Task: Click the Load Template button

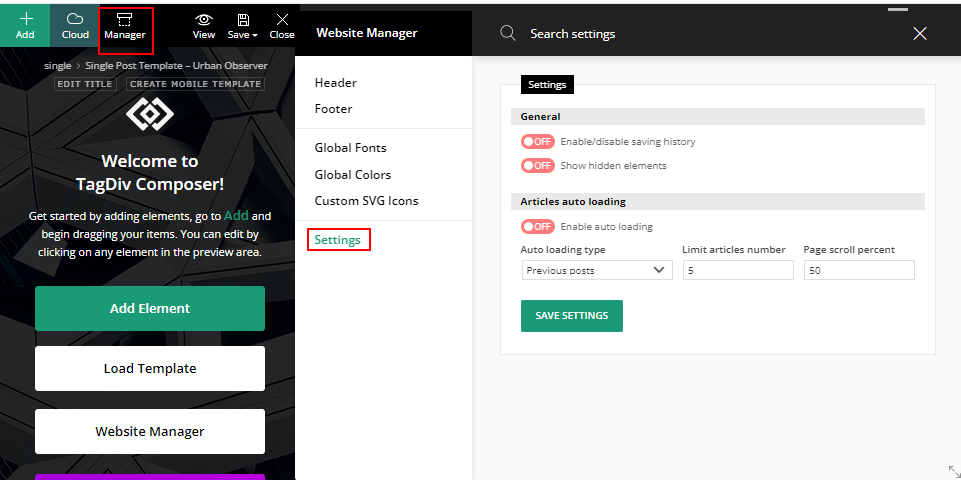Action: [150, 368]
